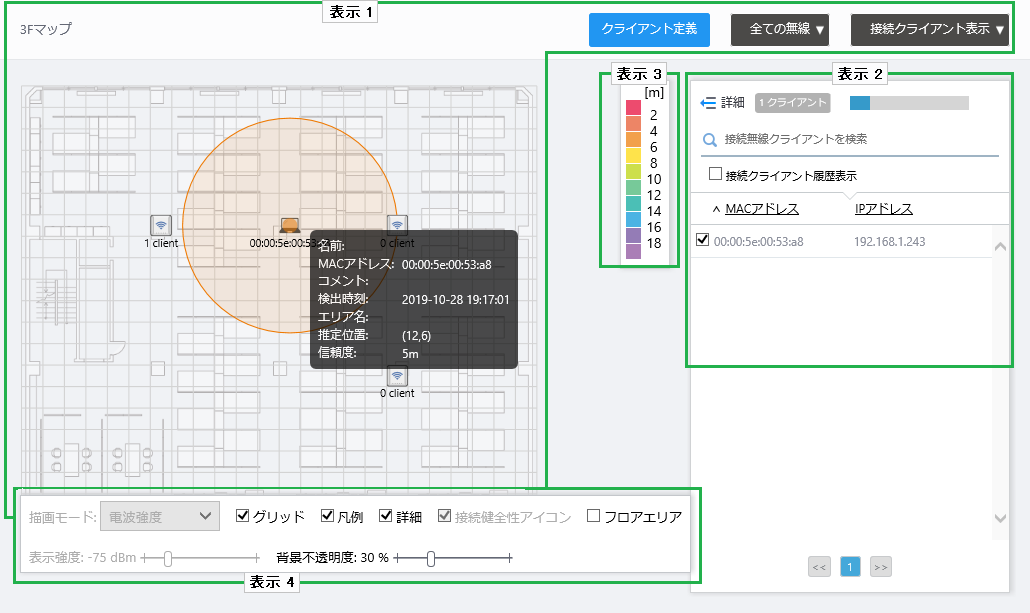Go to next page with >> button
The height and width of the screenshot is (613, 1030).
(x=881, y=567)
